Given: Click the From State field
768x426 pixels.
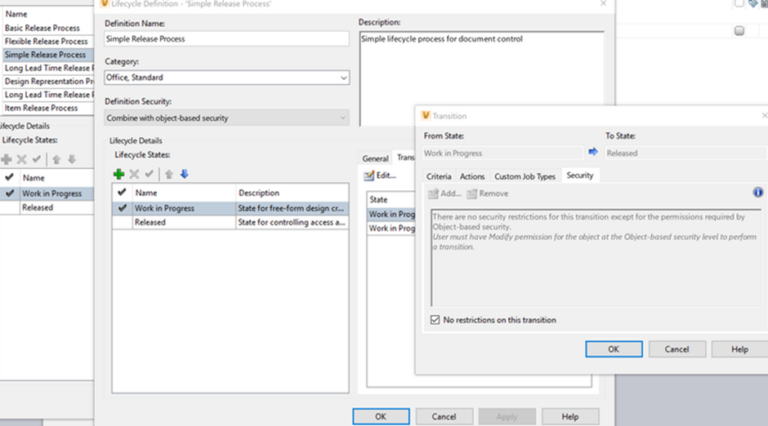Looking at the screenshot, I should [503, 153].
